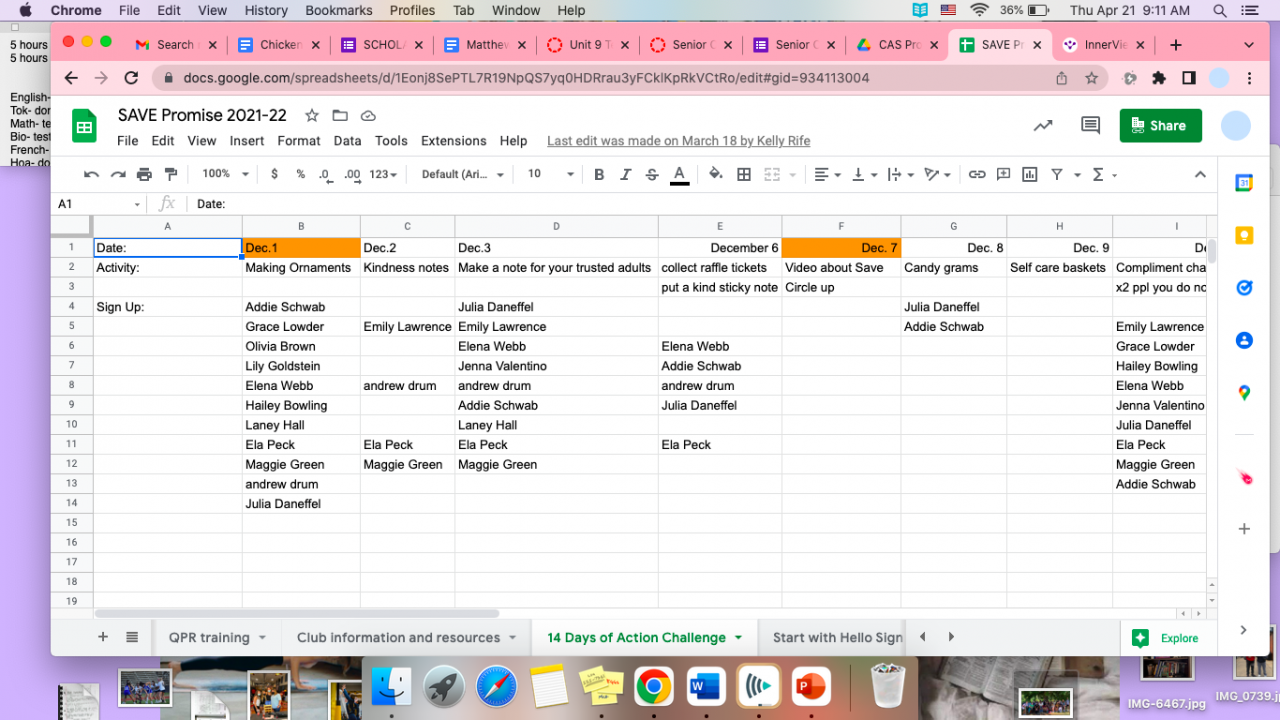Open the text color picker
1280x720 pixels.
(679, 174)
